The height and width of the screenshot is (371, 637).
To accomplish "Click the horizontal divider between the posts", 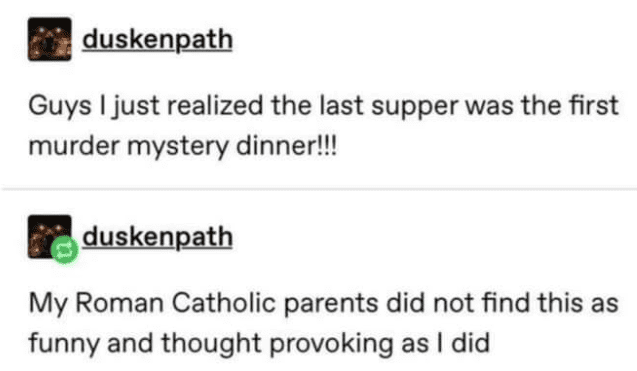I will tap(318, 189).
